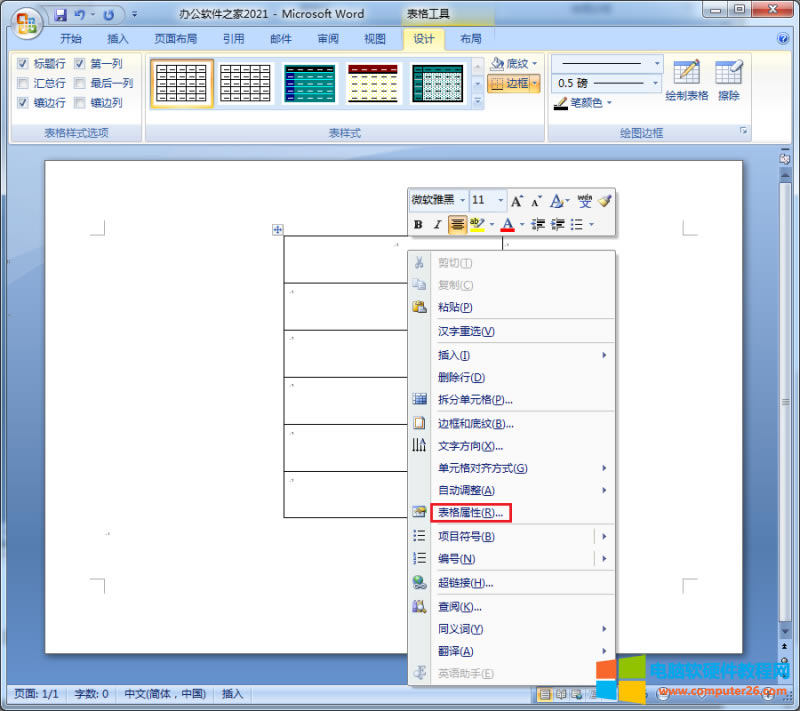Expand the 边框 borders dropdown arrow
The height and width of the screenshot is (711, 800).
click(535, 84)
